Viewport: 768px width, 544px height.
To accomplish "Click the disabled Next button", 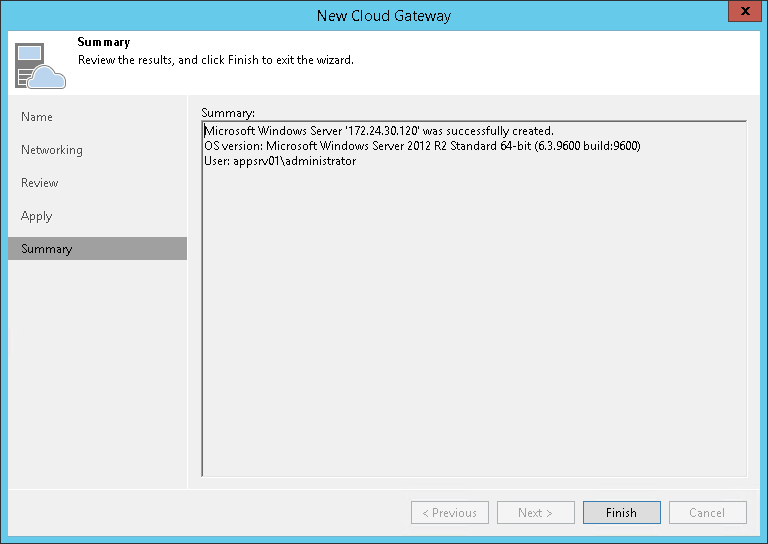I will [535, 512].
